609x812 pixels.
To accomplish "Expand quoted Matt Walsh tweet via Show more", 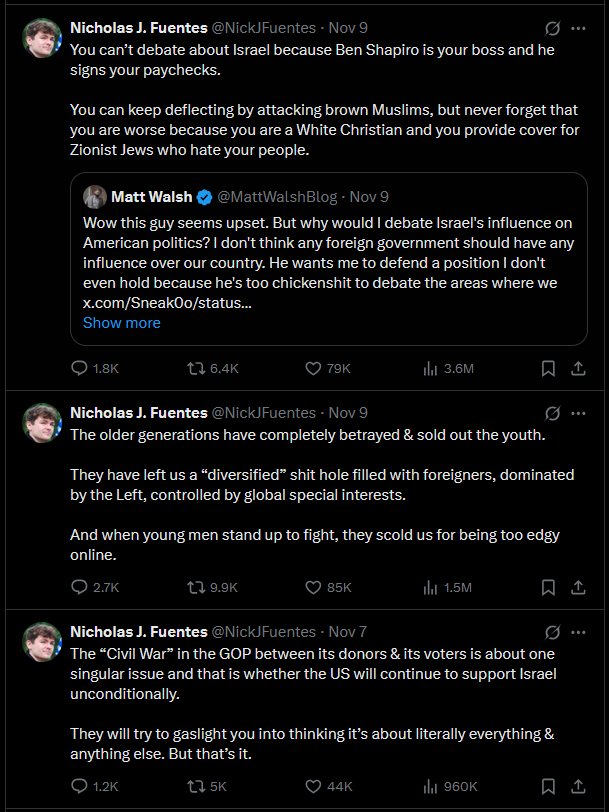I will (x=122, y=323).
